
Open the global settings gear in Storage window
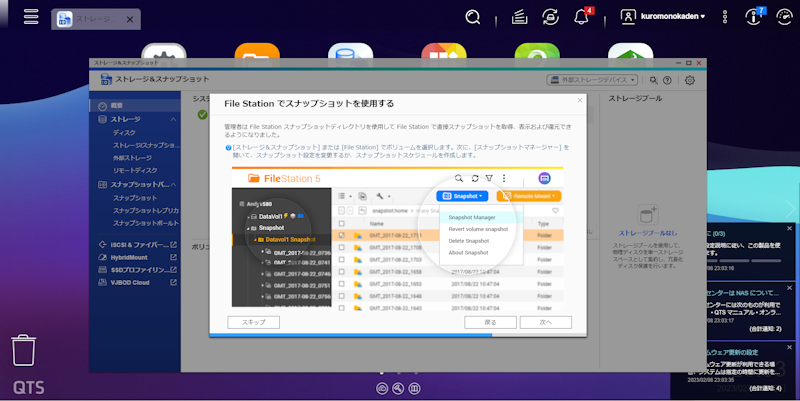690,80
